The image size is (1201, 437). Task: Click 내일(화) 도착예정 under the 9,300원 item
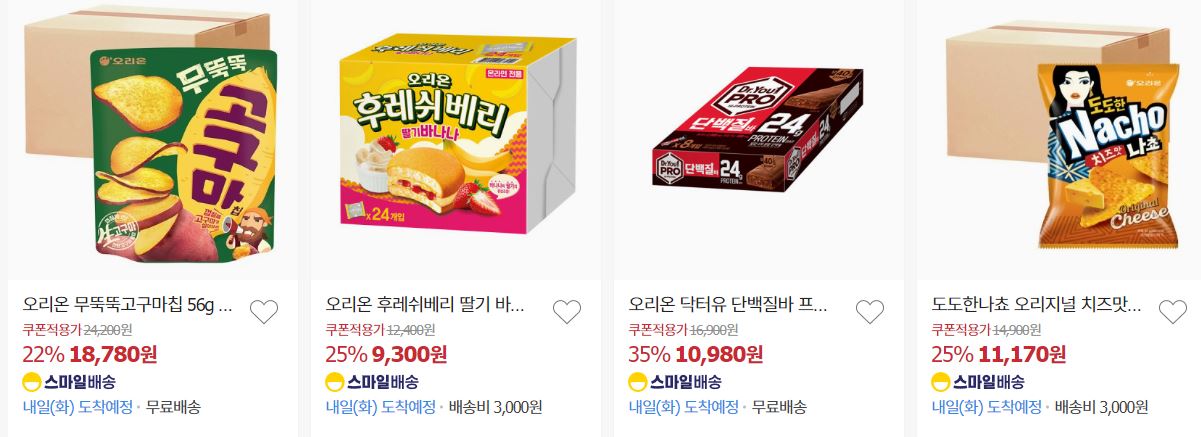(x=381, y=407)
